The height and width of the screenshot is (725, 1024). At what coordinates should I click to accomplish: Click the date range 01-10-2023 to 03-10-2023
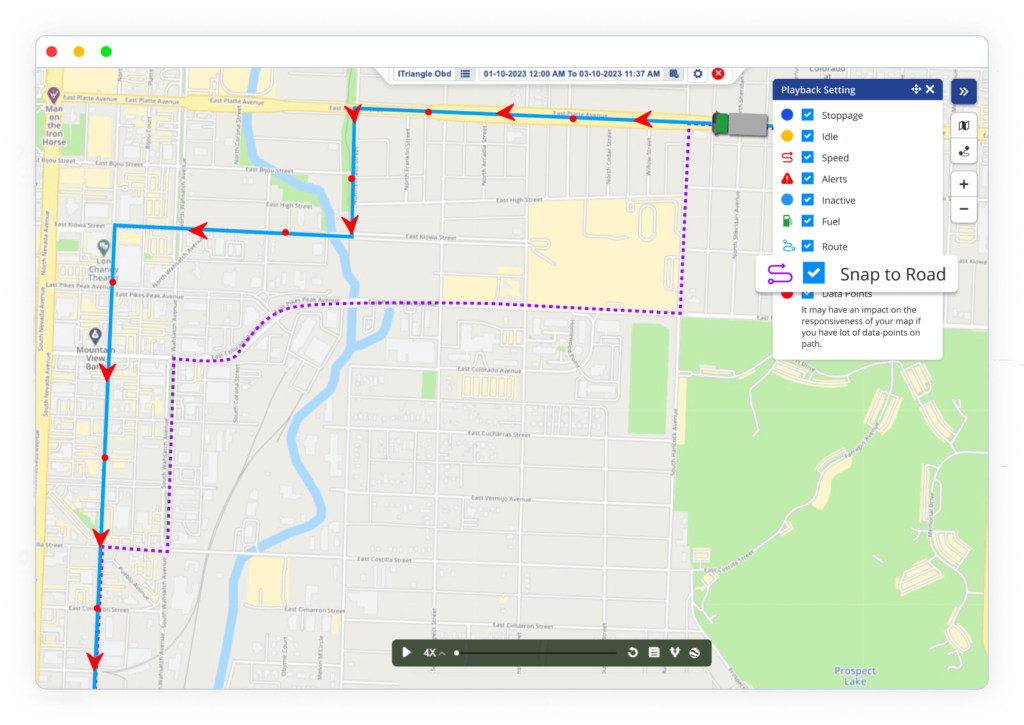(x=571, y=74)
